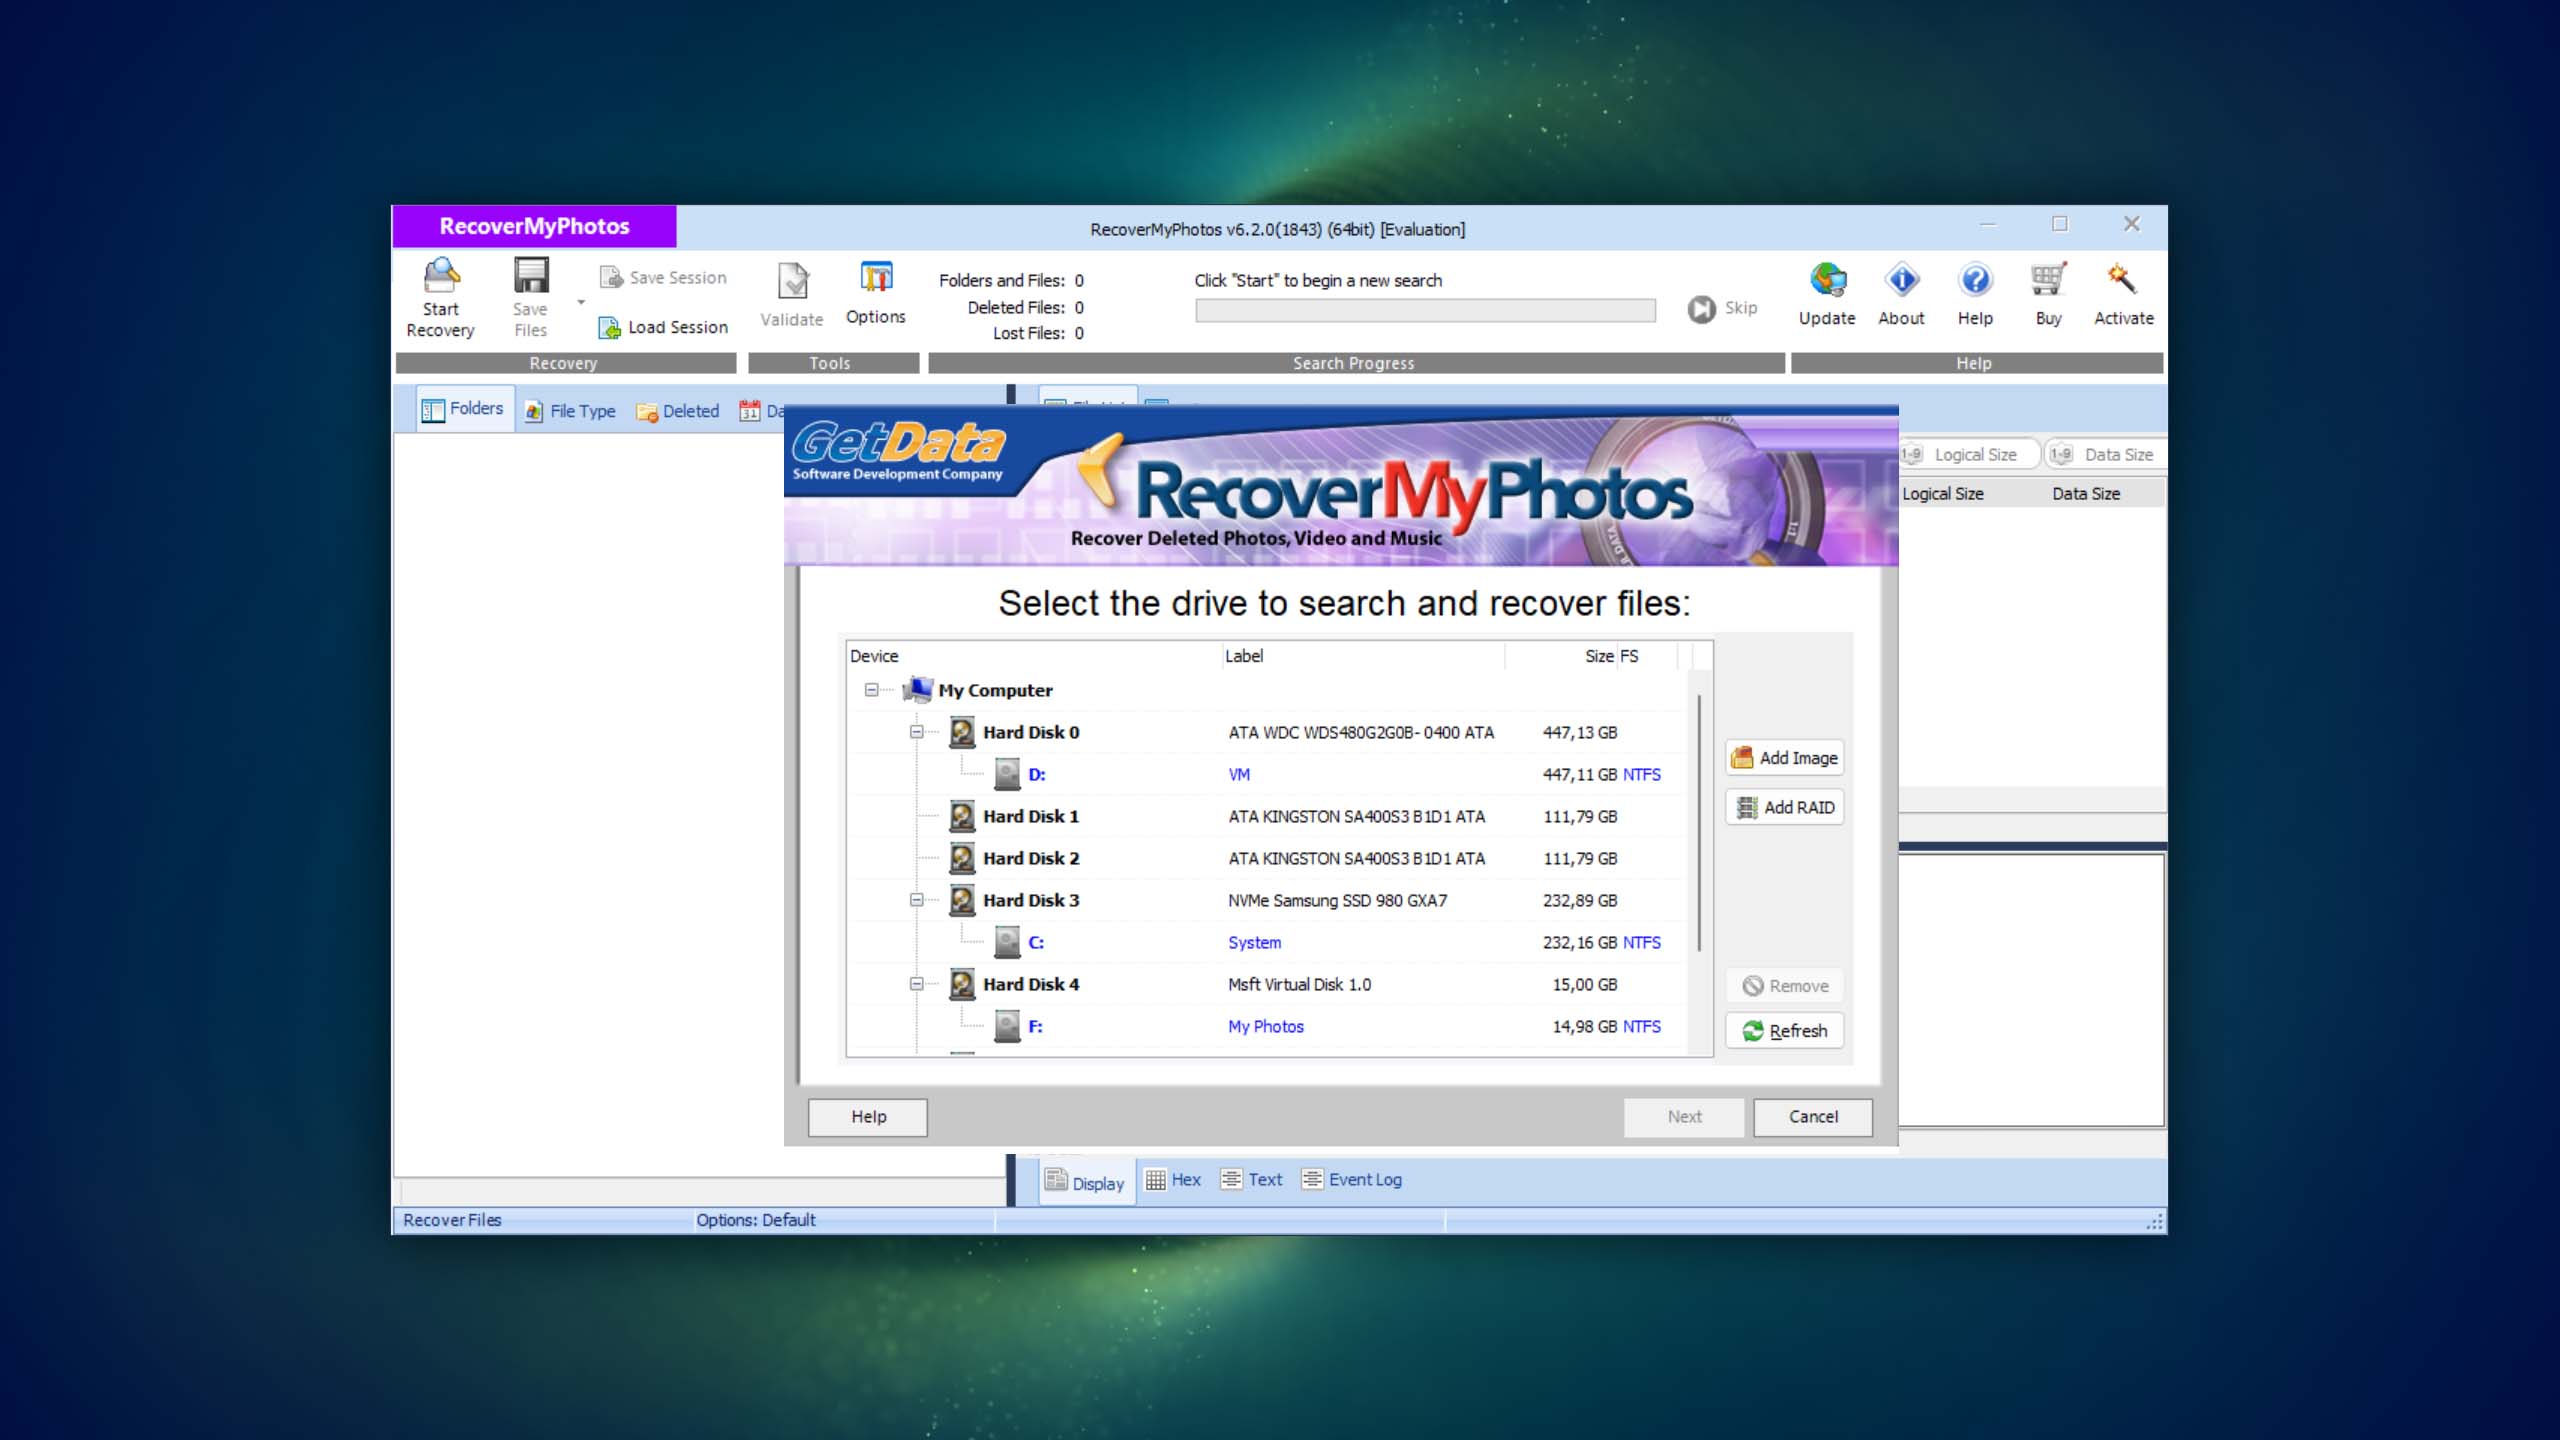
Task: Click the Hard Disk 1 drive icon
Action: click(962, 816)
